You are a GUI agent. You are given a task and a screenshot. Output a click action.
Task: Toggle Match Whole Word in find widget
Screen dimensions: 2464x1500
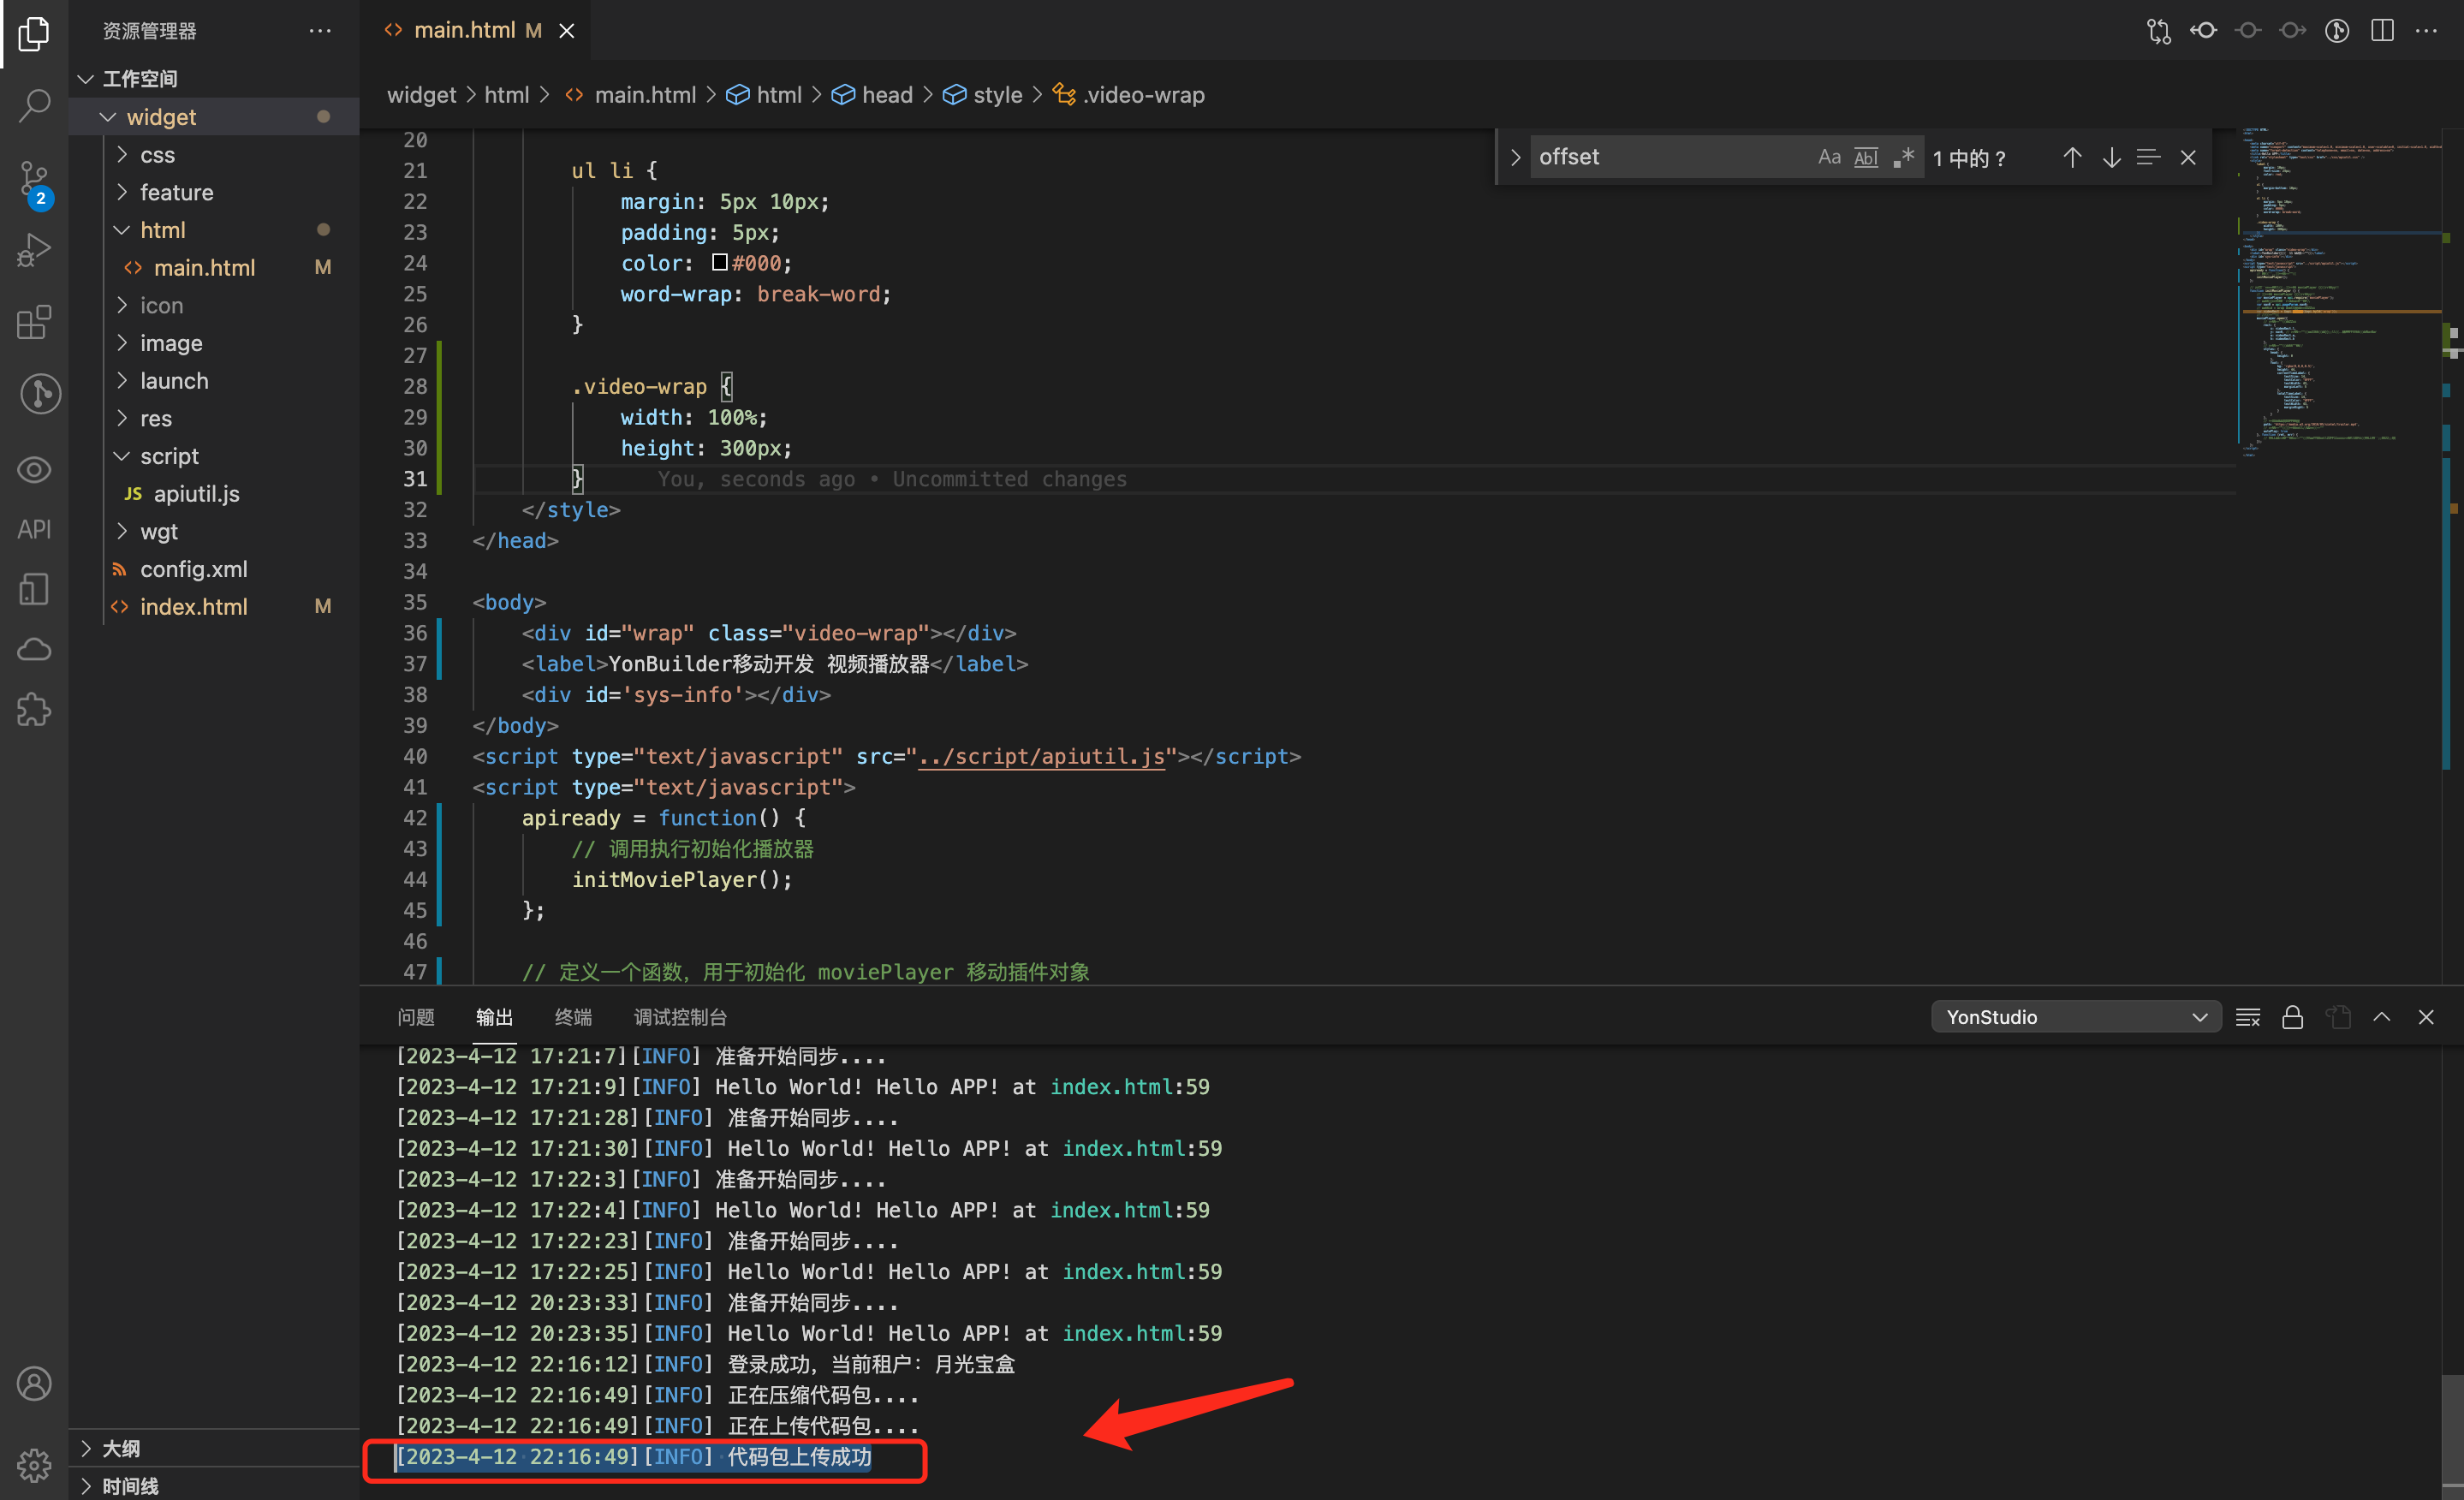tap(1866, 157)
